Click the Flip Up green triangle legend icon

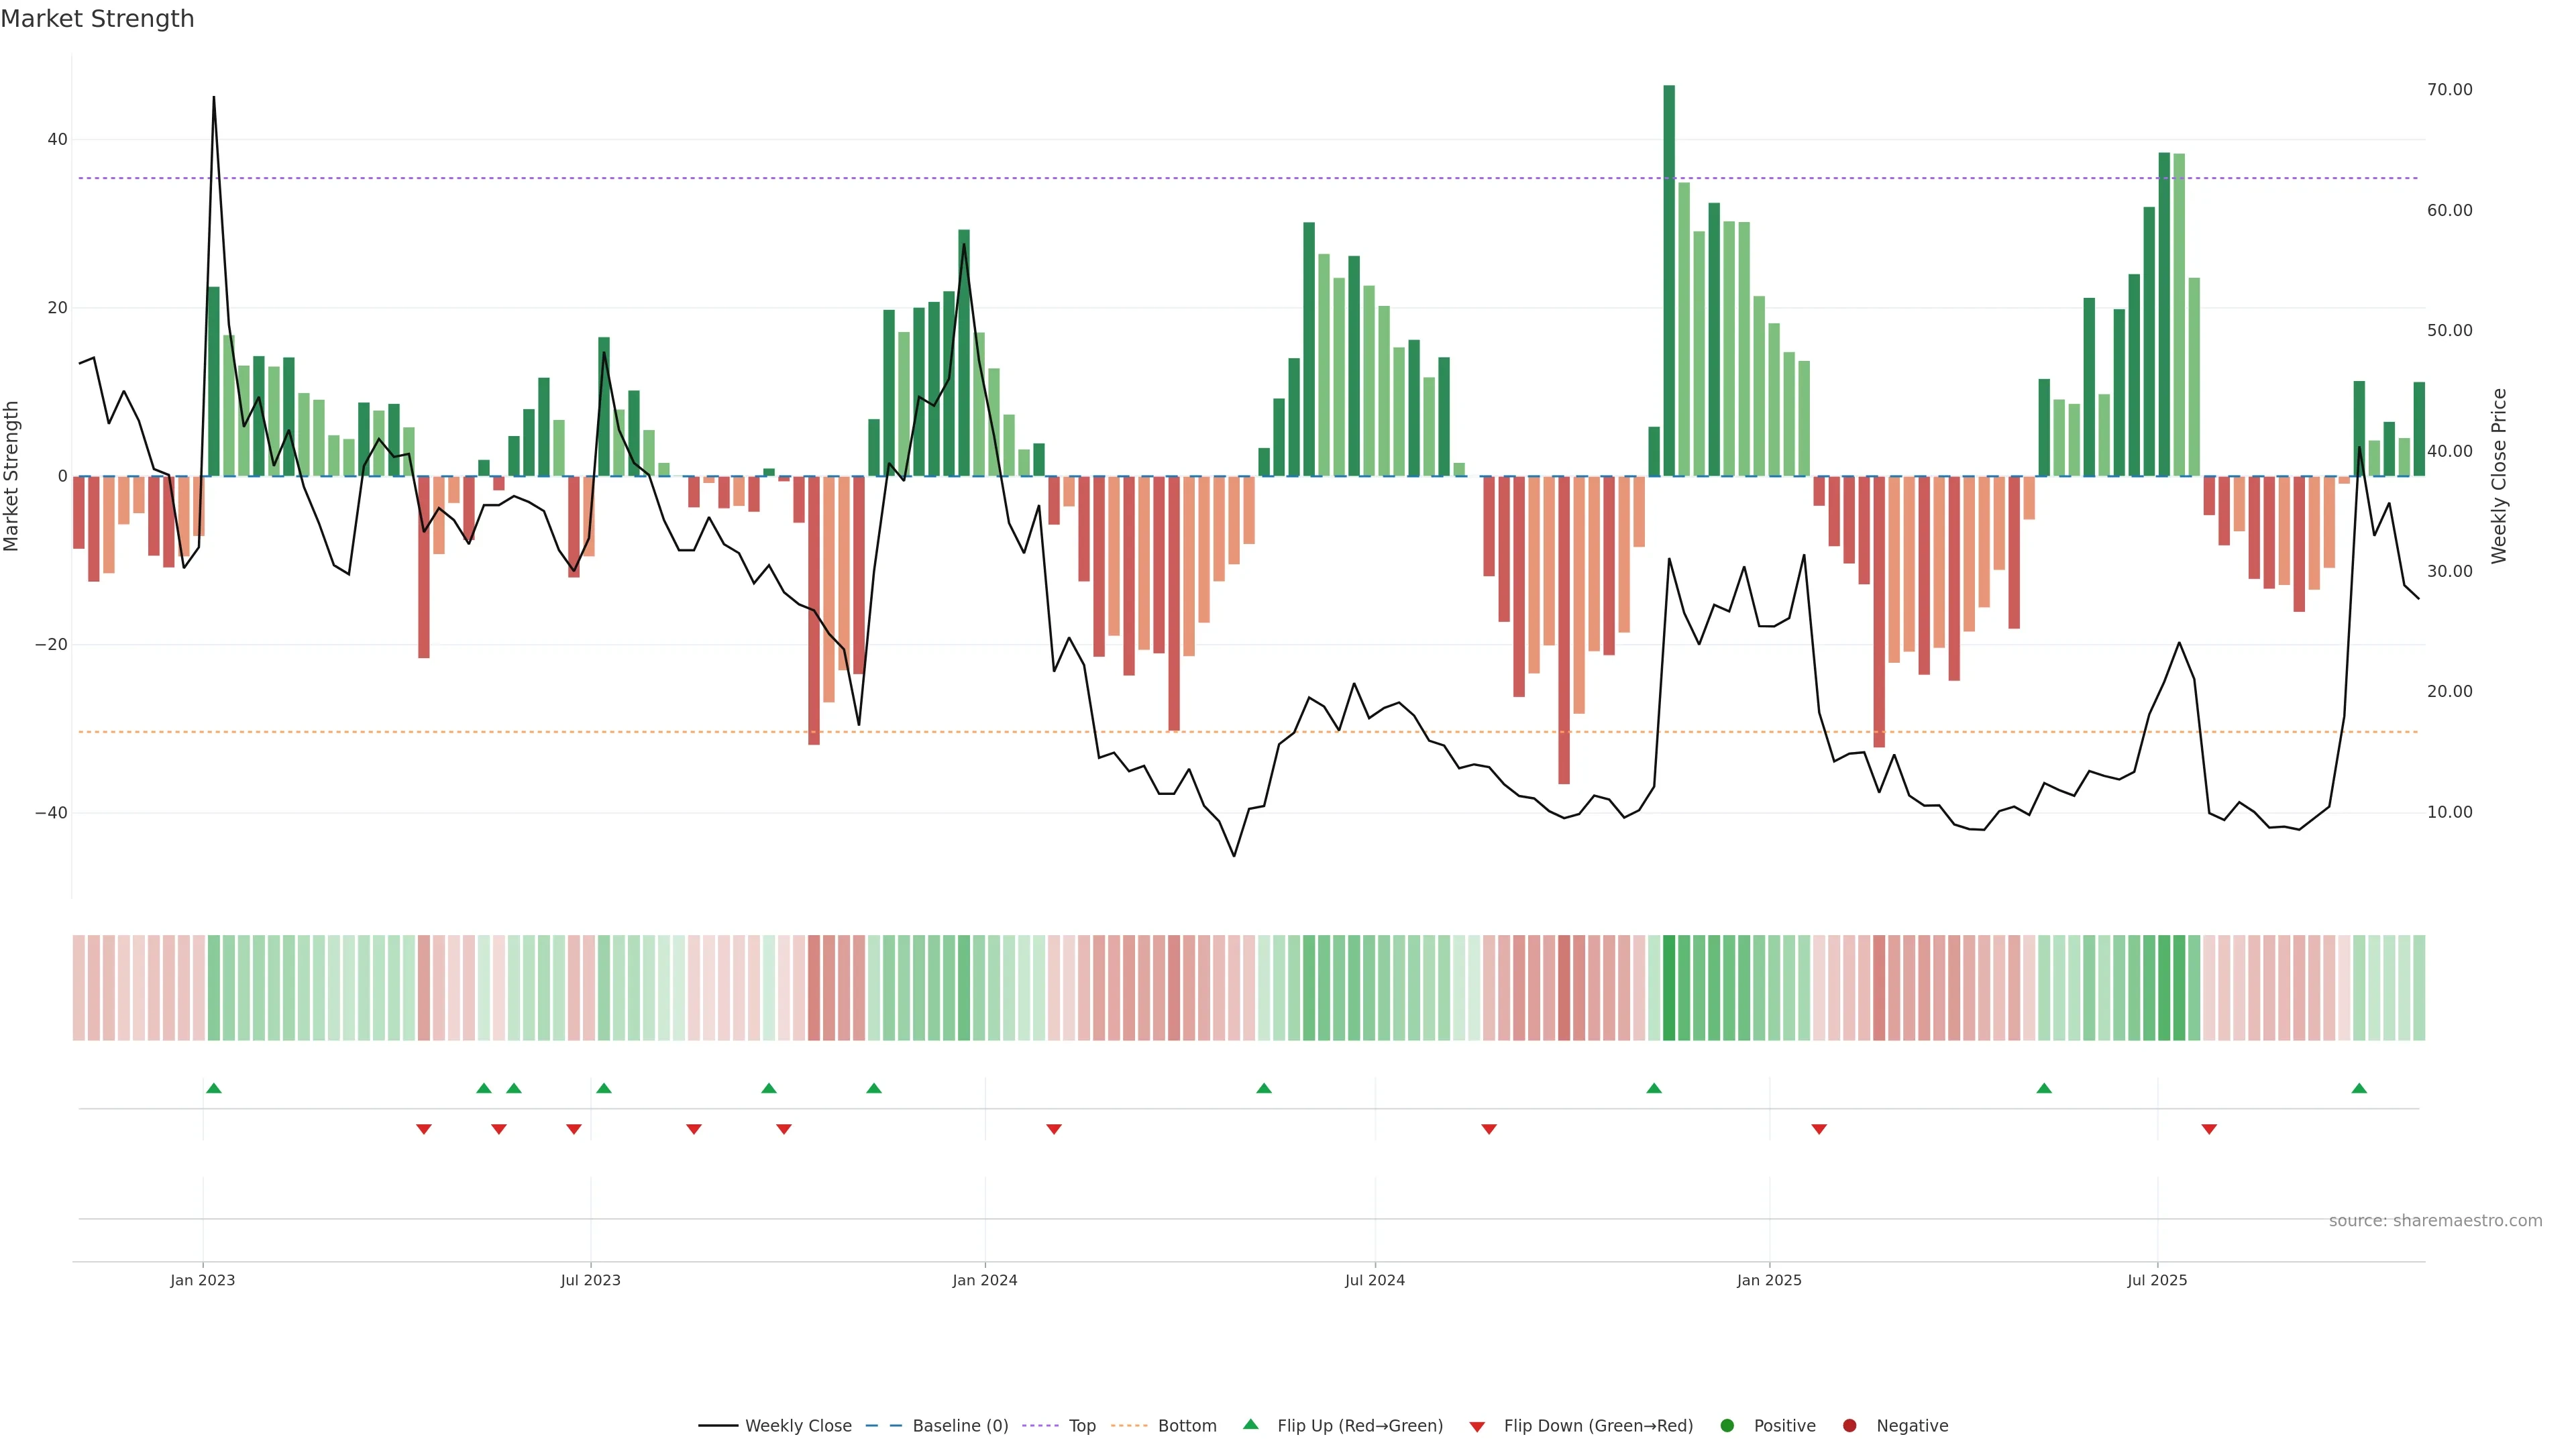[x=1250, y=1425]
